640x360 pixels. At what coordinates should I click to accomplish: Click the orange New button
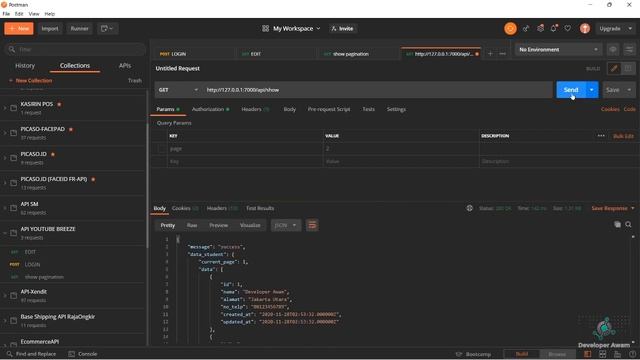[19, 29]
